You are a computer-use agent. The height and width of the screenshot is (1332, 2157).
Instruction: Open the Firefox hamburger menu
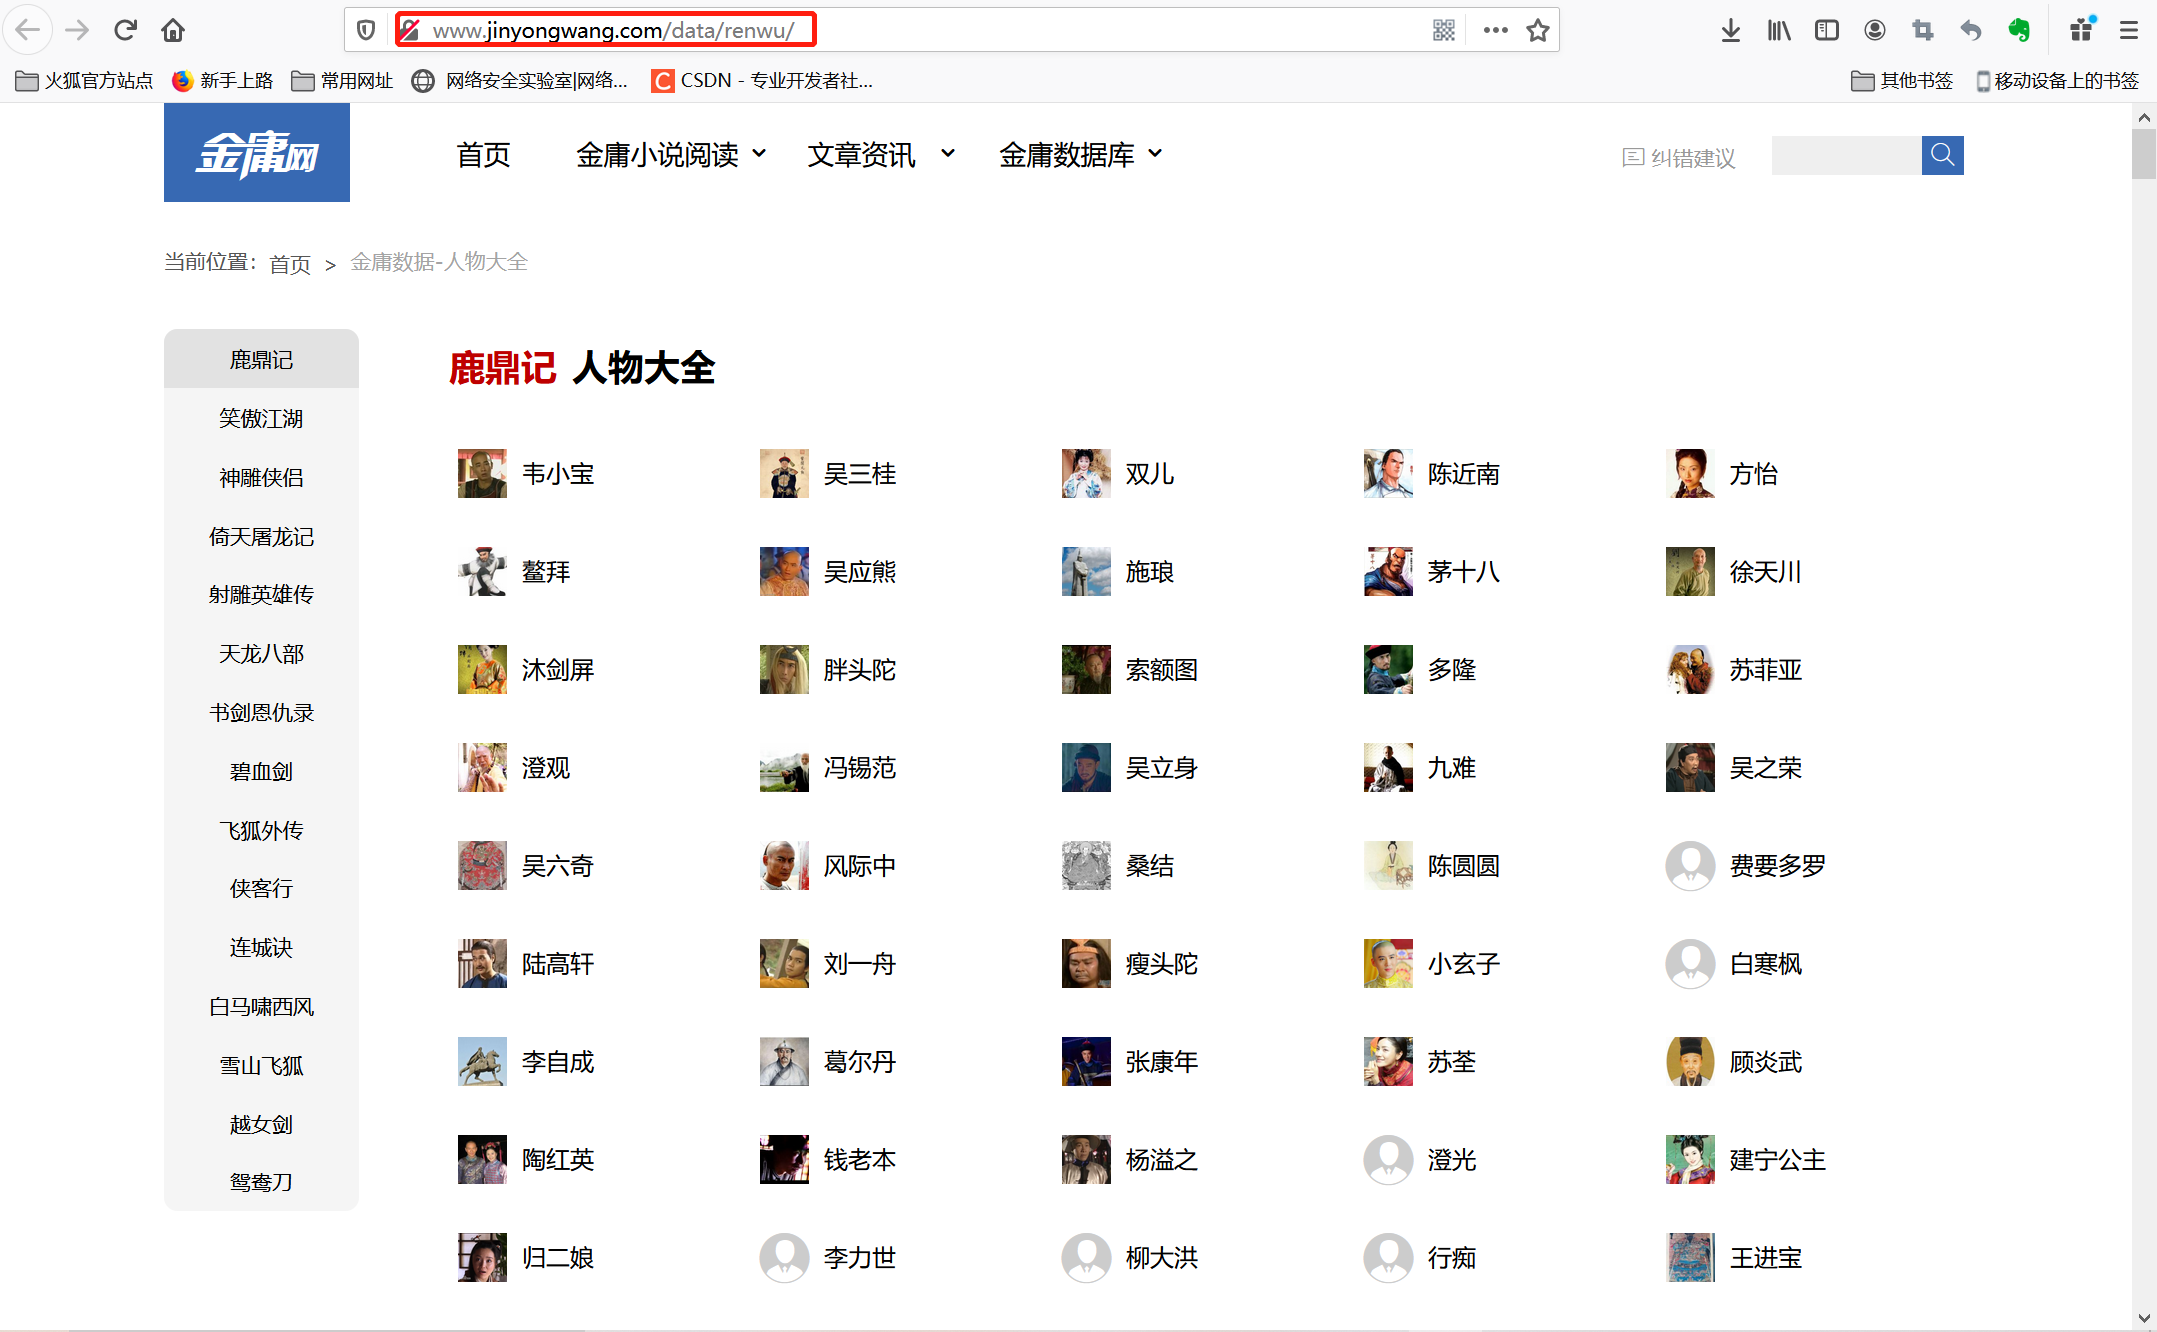pyautogui.click(x=2129, y=30)
